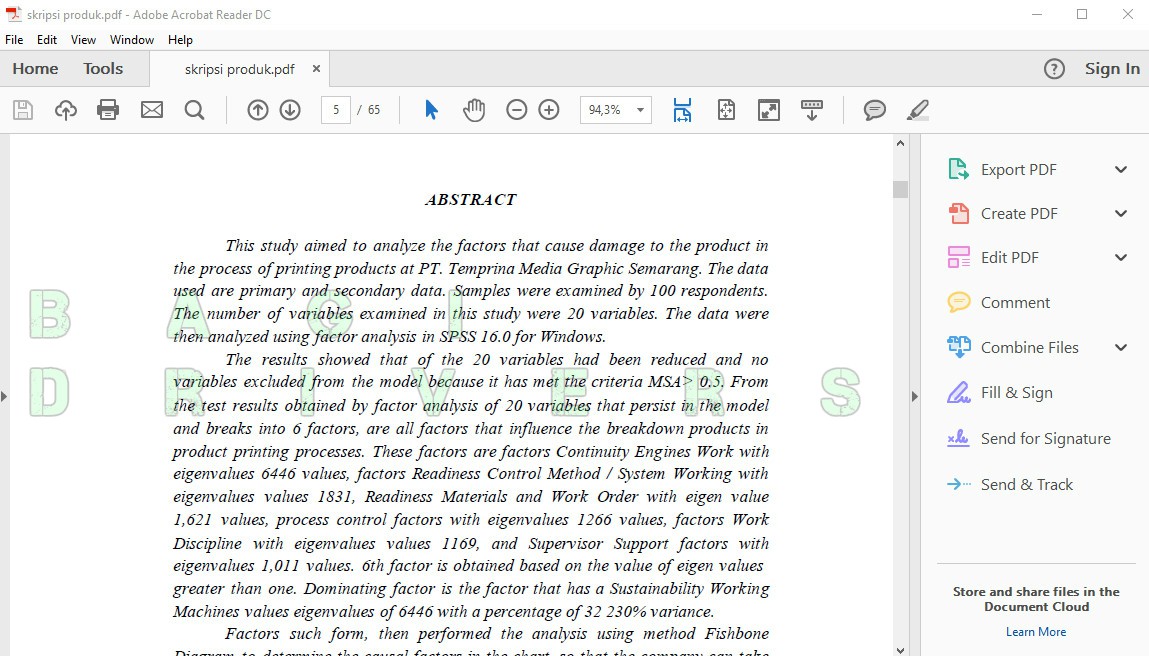Go to next page arrow
Screen dimensions: 1149x656
(290, 110)
